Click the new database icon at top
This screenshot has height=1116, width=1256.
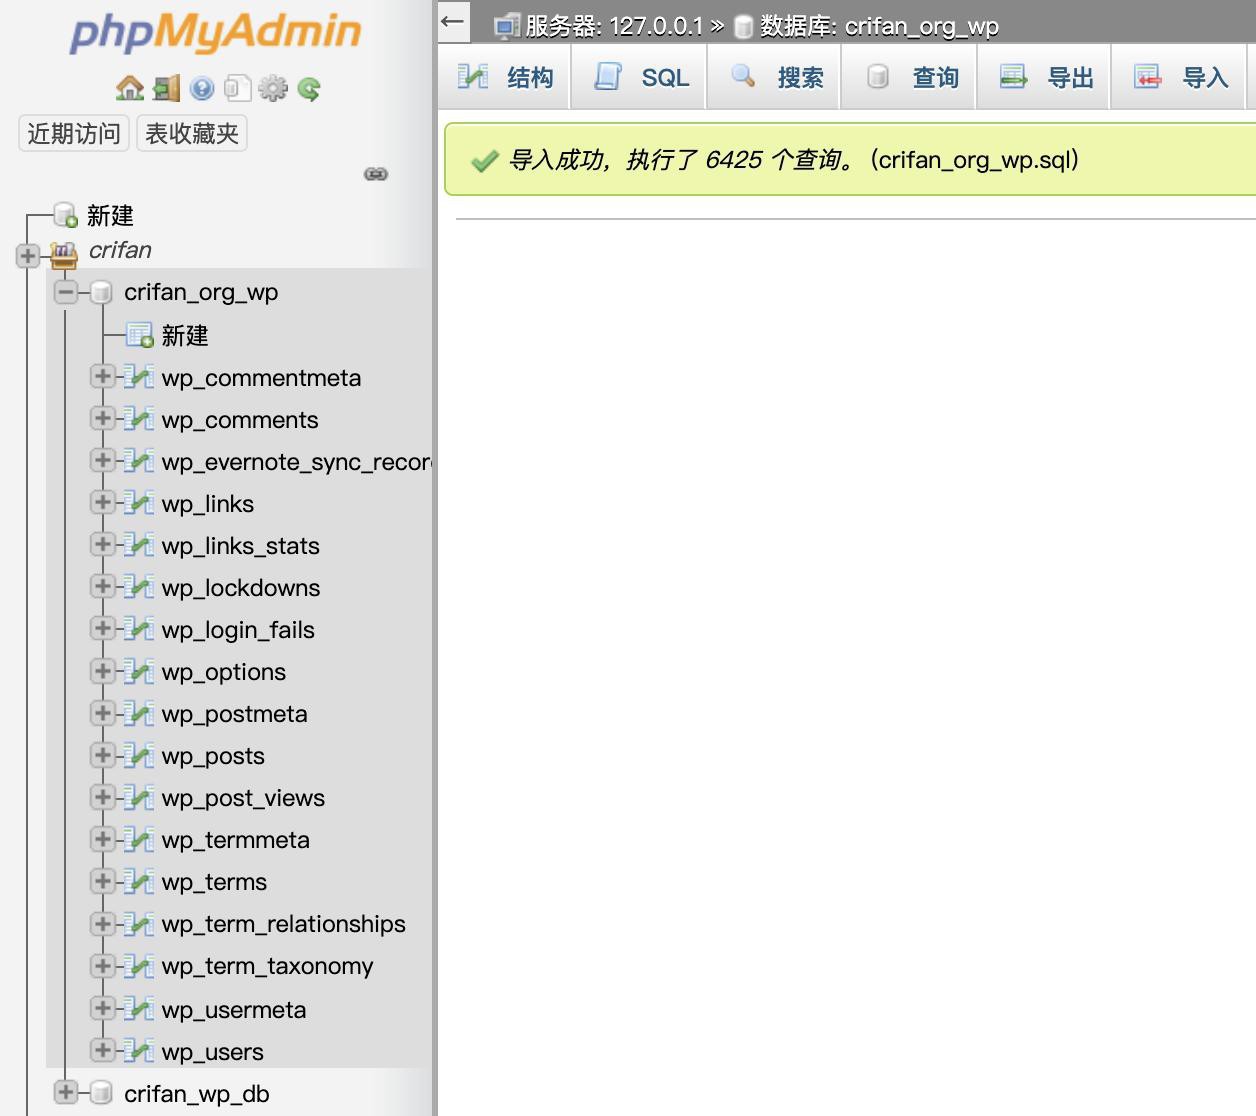click(x=65, y=215)
